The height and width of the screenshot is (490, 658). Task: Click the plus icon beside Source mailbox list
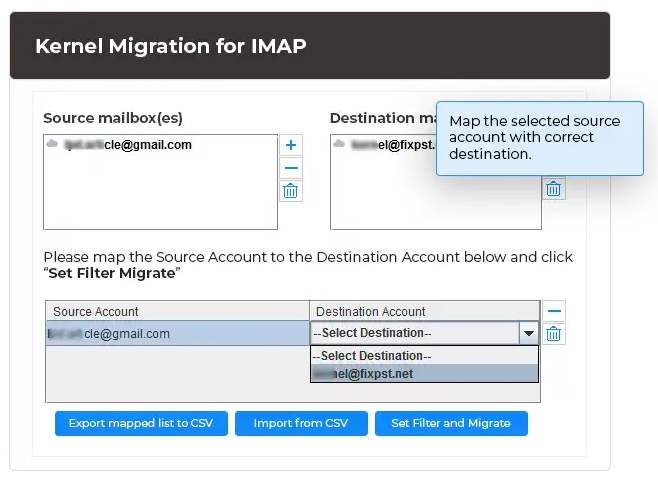coord(291,145)
